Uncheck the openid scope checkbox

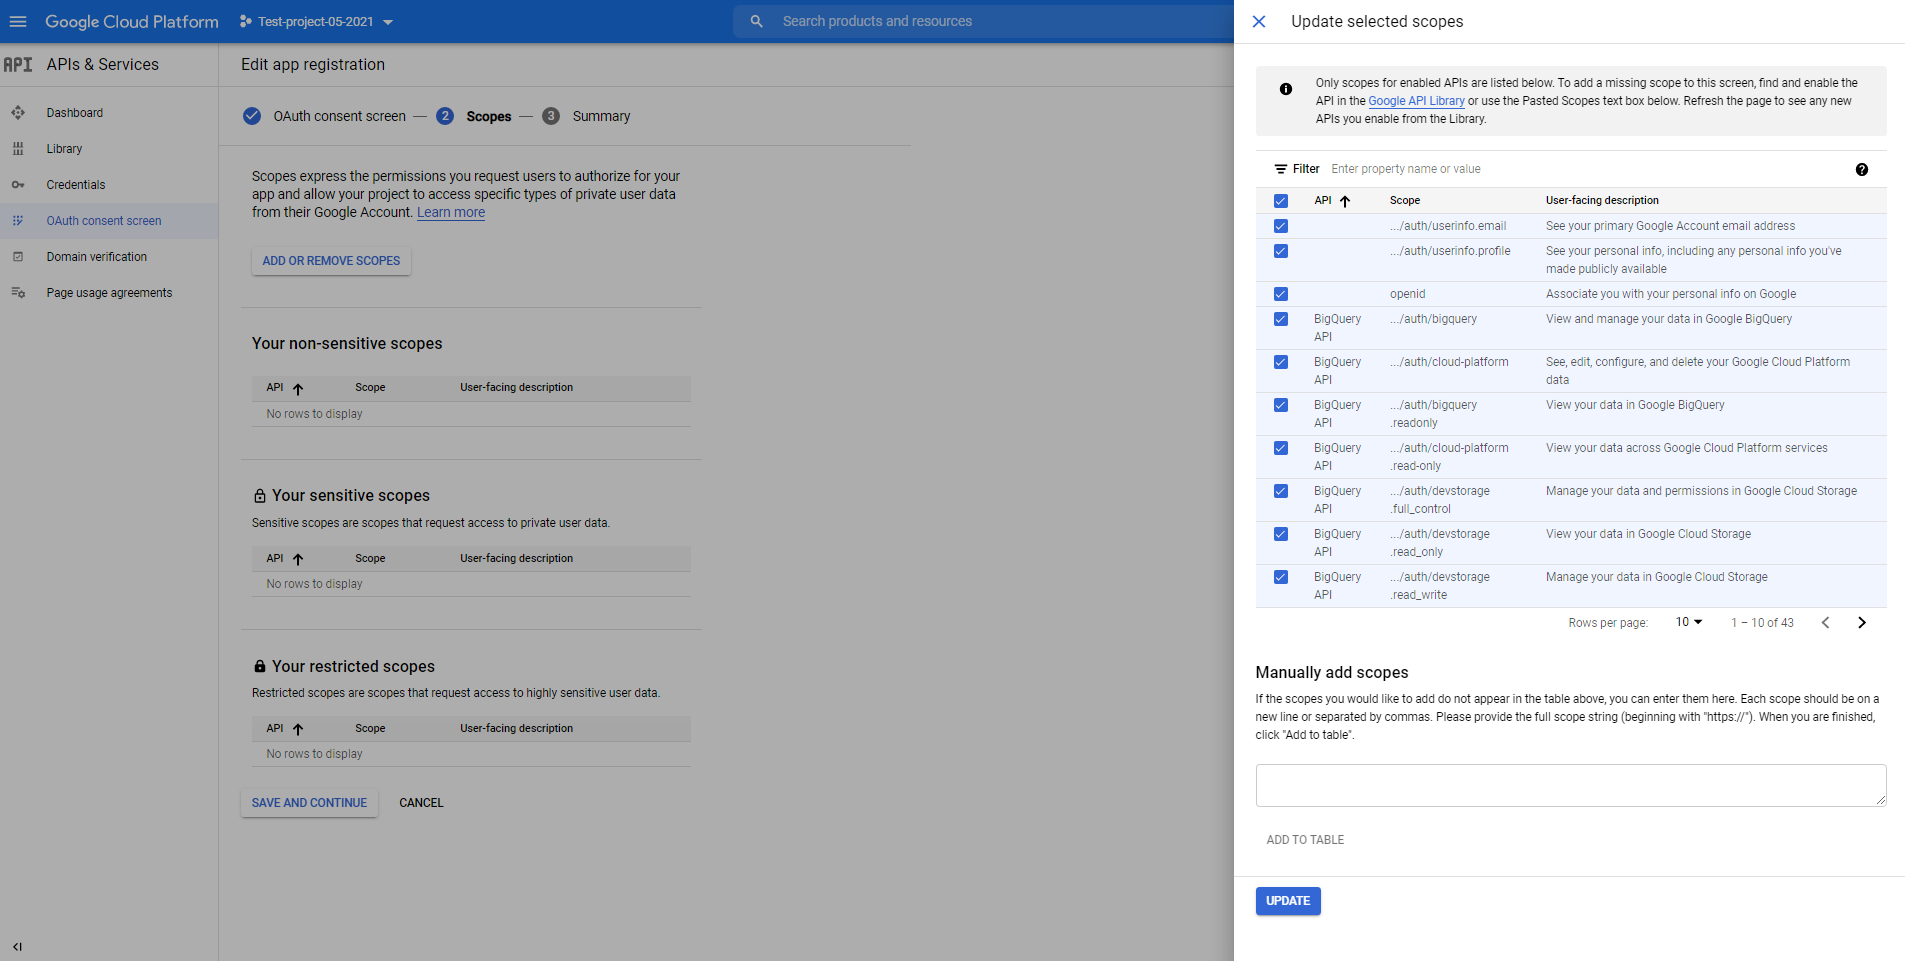click(1280, 294)
